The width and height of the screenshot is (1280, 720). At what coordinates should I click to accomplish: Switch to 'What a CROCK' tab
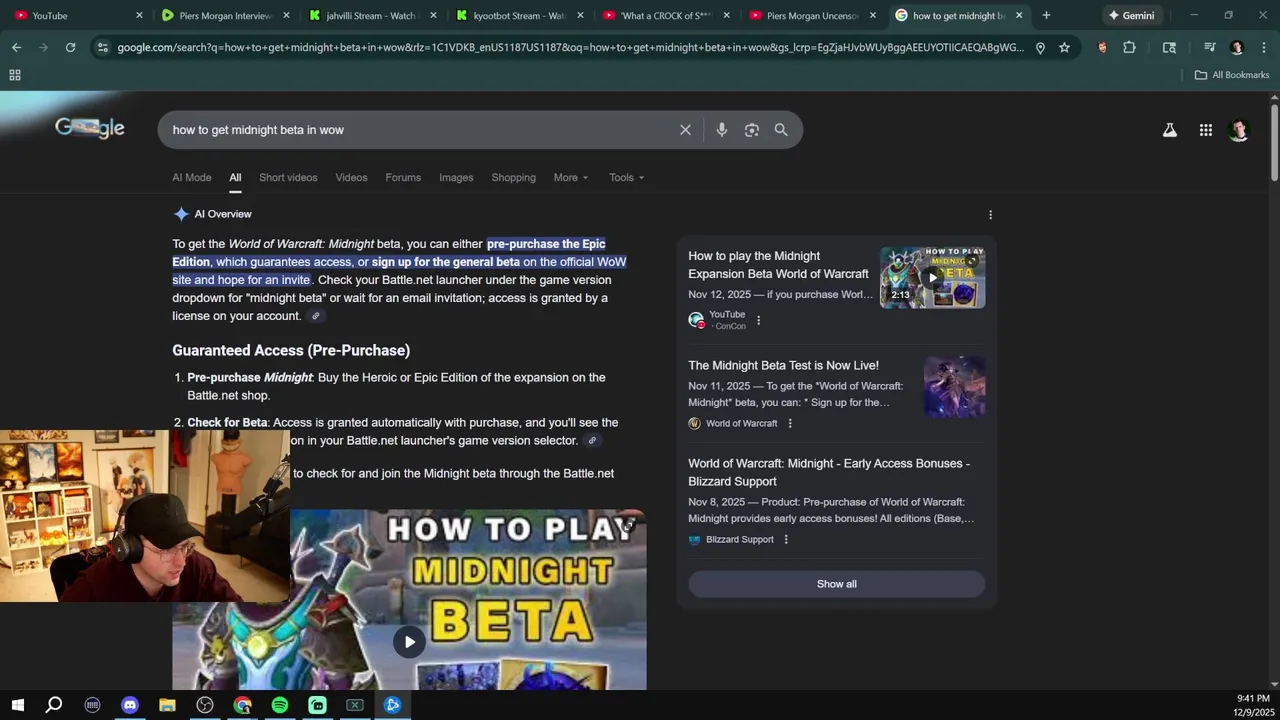[665, 15]
